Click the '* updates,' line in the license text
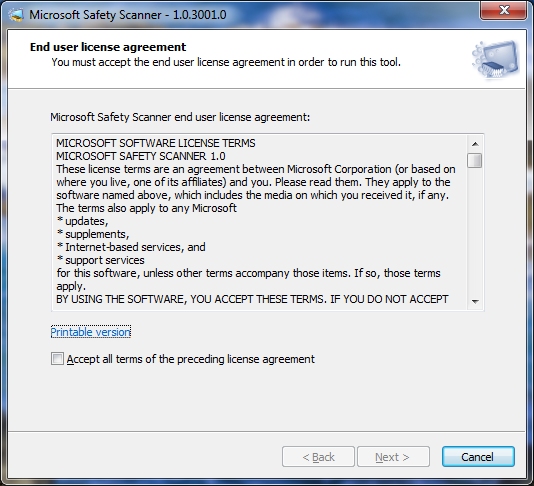Viewport: 534px width, 486px height. [x=82, y=221]
